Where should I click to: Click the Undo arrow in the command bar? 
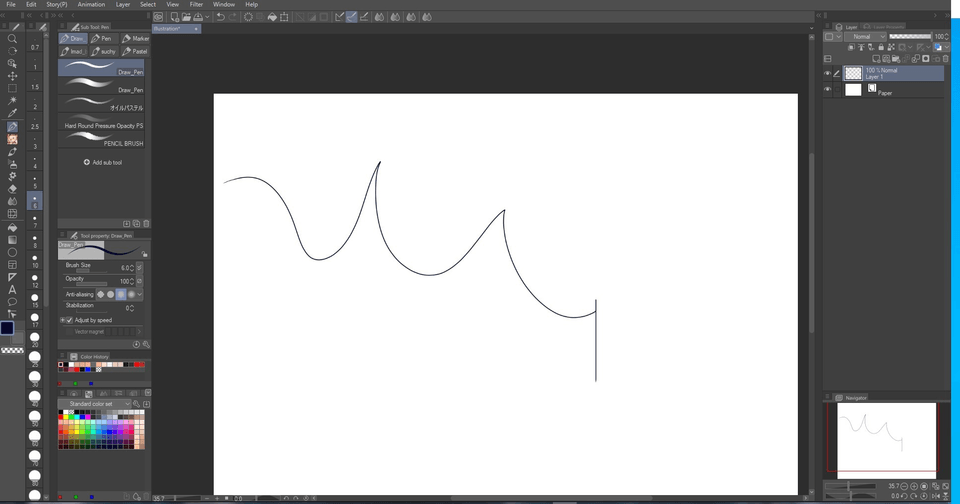coord(220,17)
